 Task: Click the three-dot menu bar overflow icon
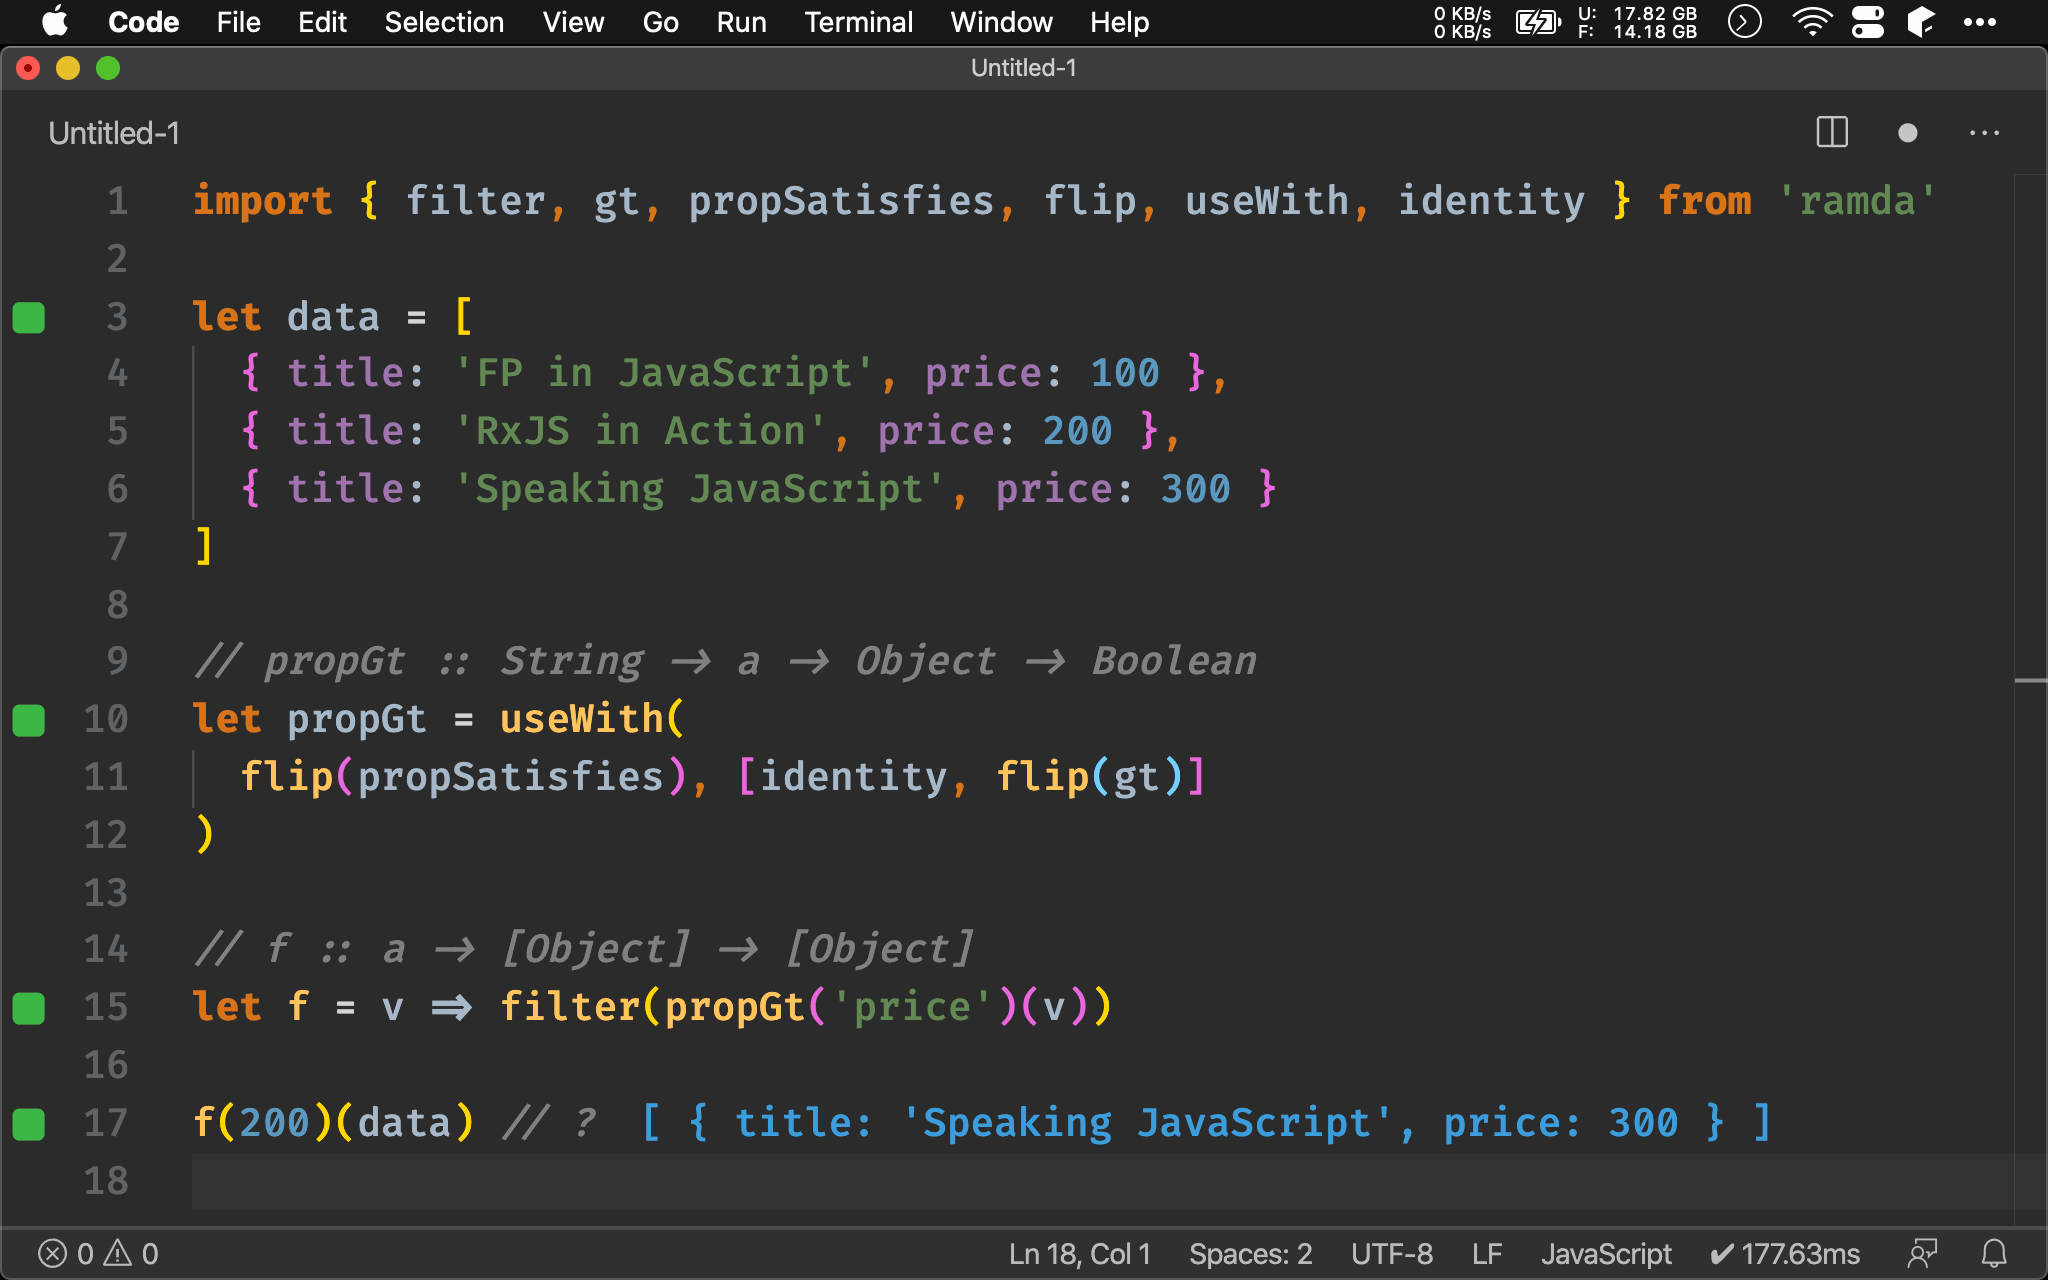coord(1979,22)
